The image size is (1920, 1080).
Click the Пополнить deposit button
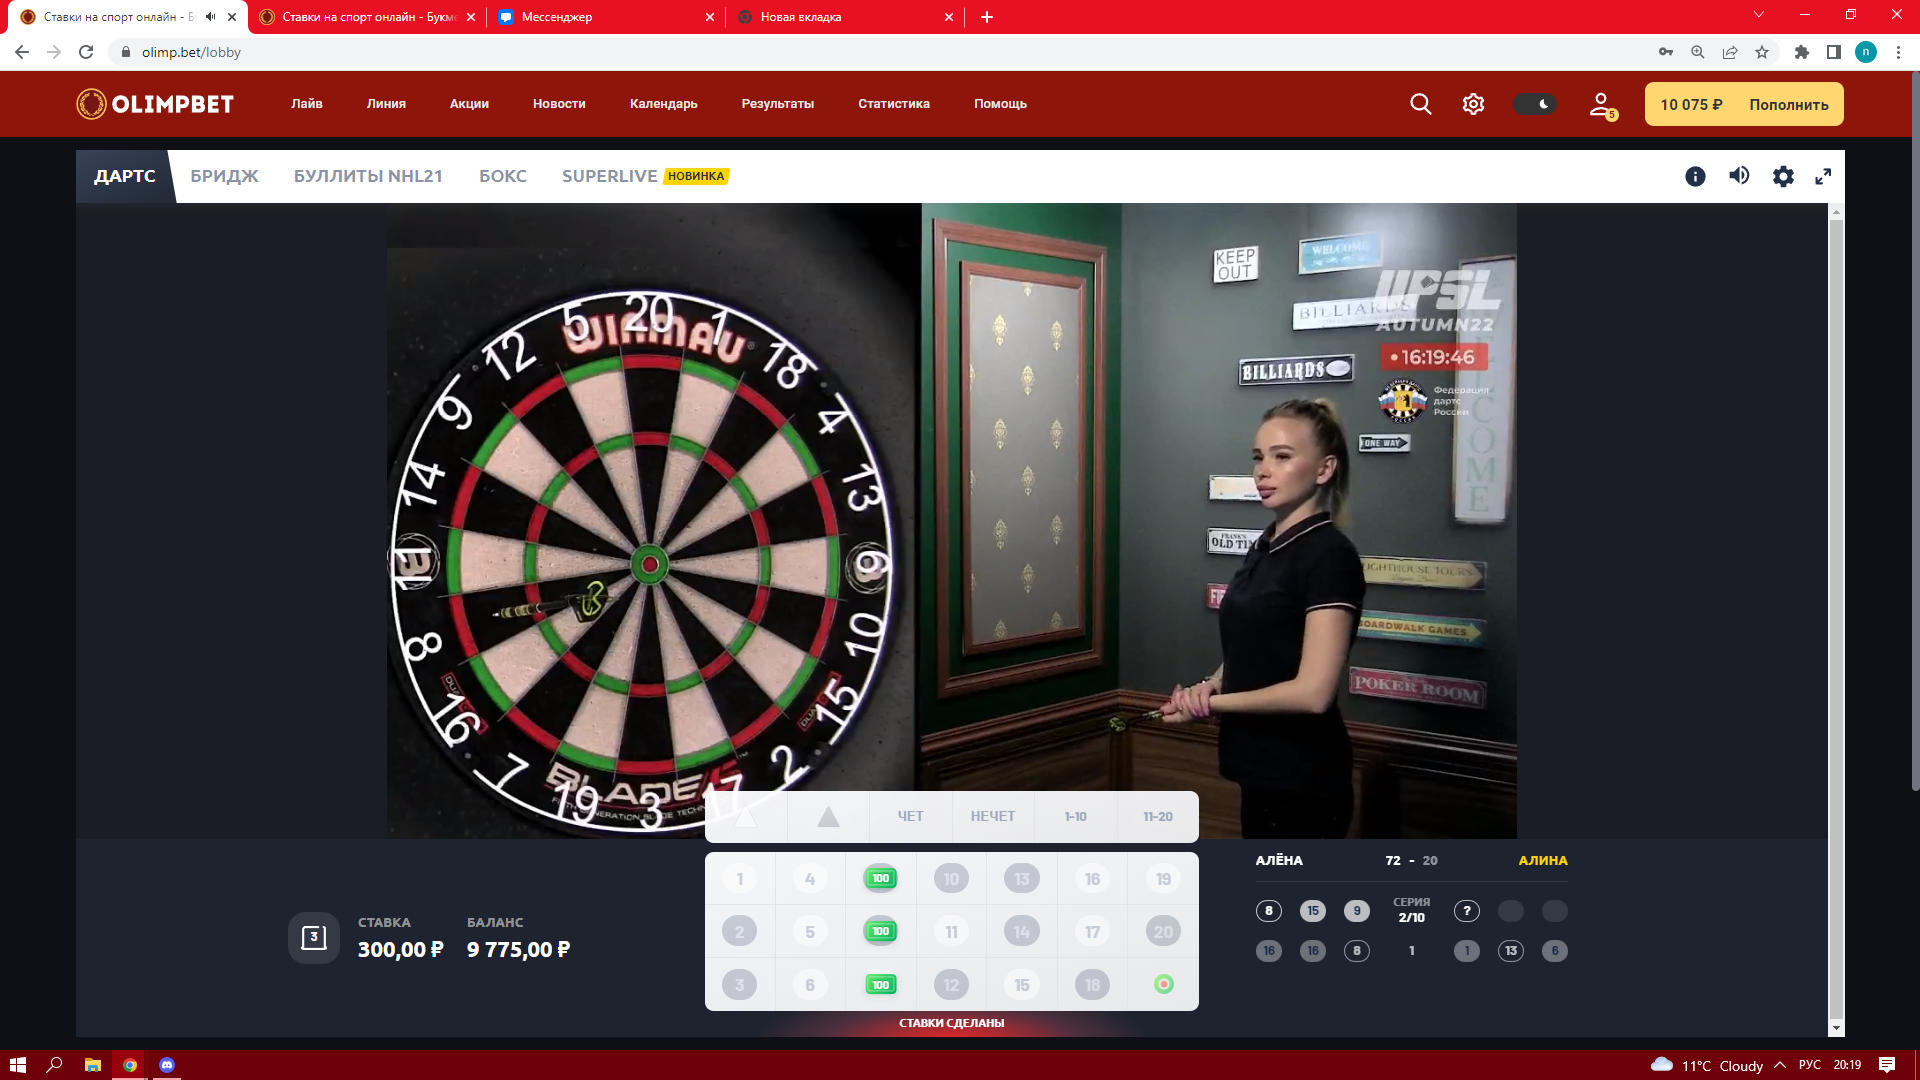[1788, 104]
